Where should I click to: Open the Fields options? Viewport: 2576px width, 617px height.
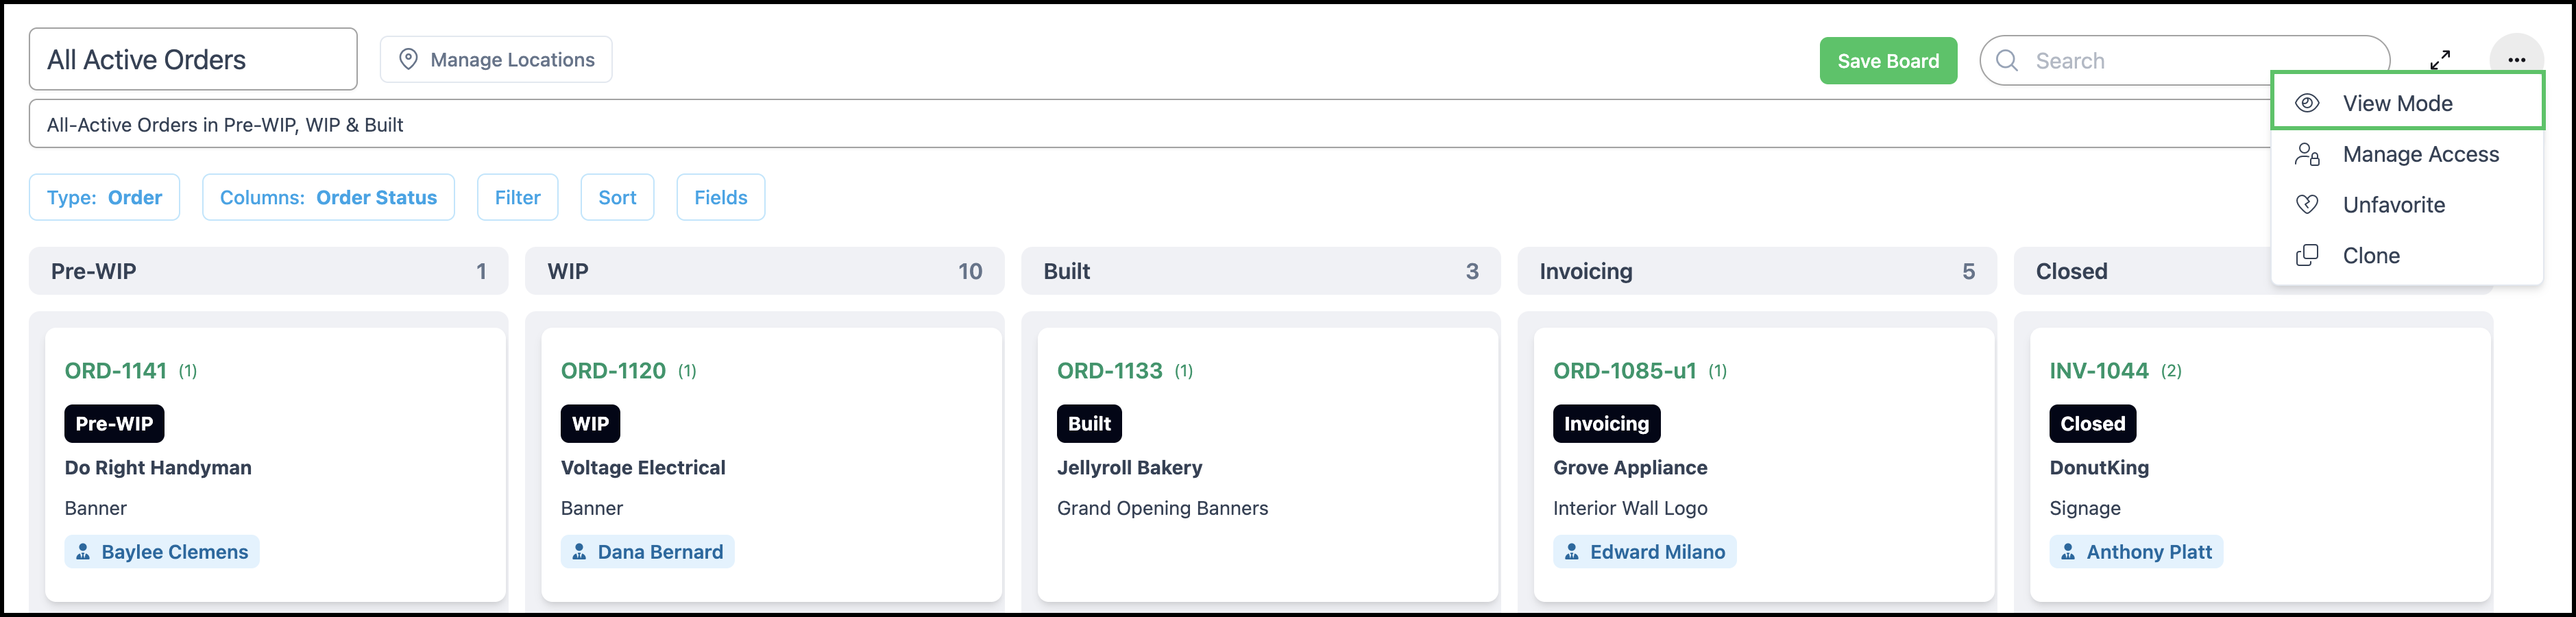coord(720,197)
